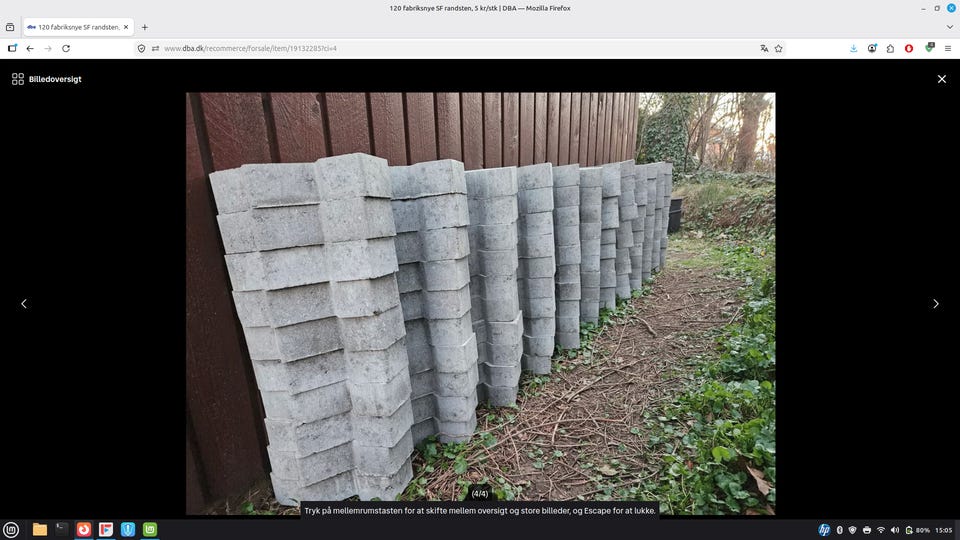Viewport: 960px width, 540px height.
Task: Open the Firefox sidebar toggle icon
Action: (x=12, y=48)
